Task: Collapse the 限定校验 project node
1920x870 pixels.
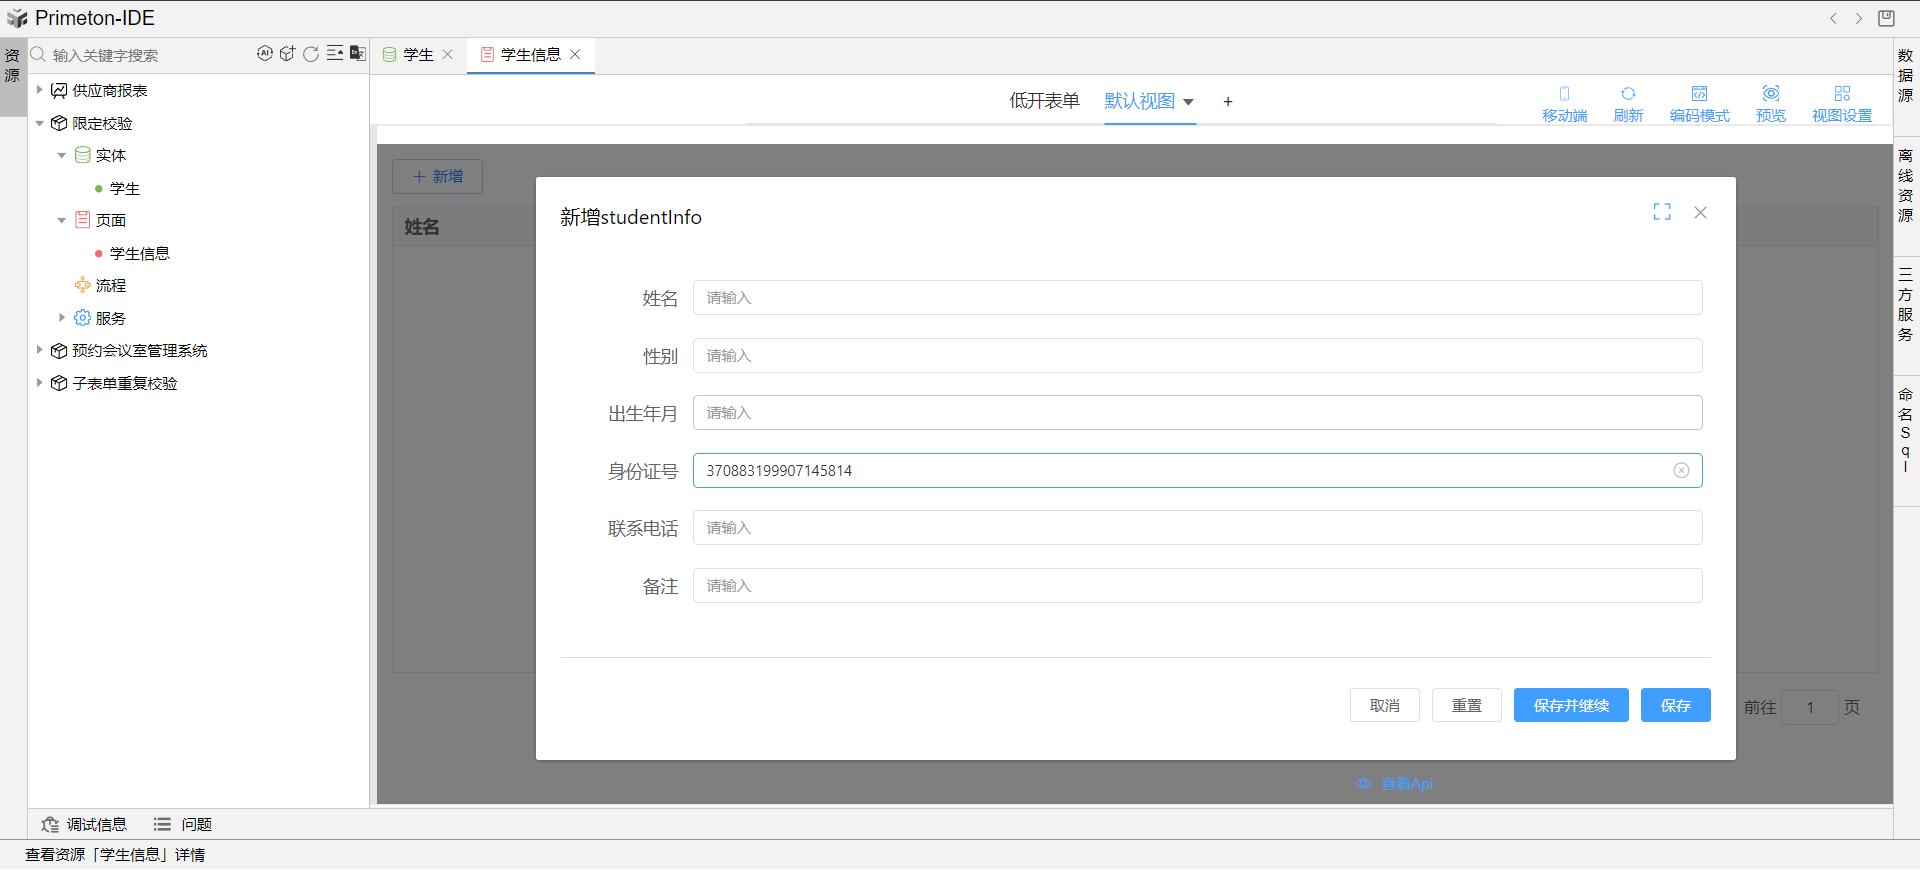Action: 39,123
